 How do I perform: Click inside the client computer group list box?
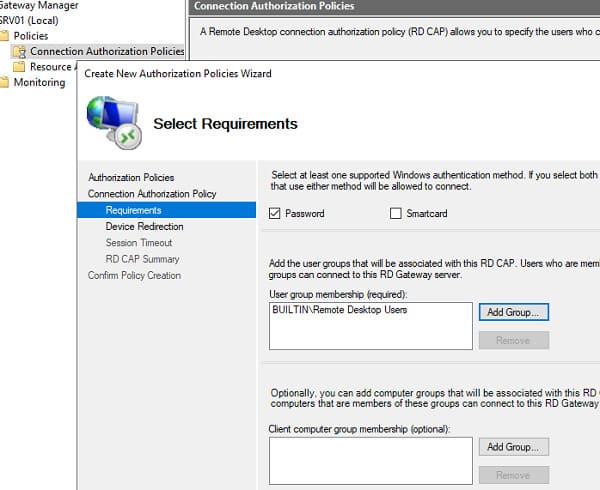click(x=370, y=461)
